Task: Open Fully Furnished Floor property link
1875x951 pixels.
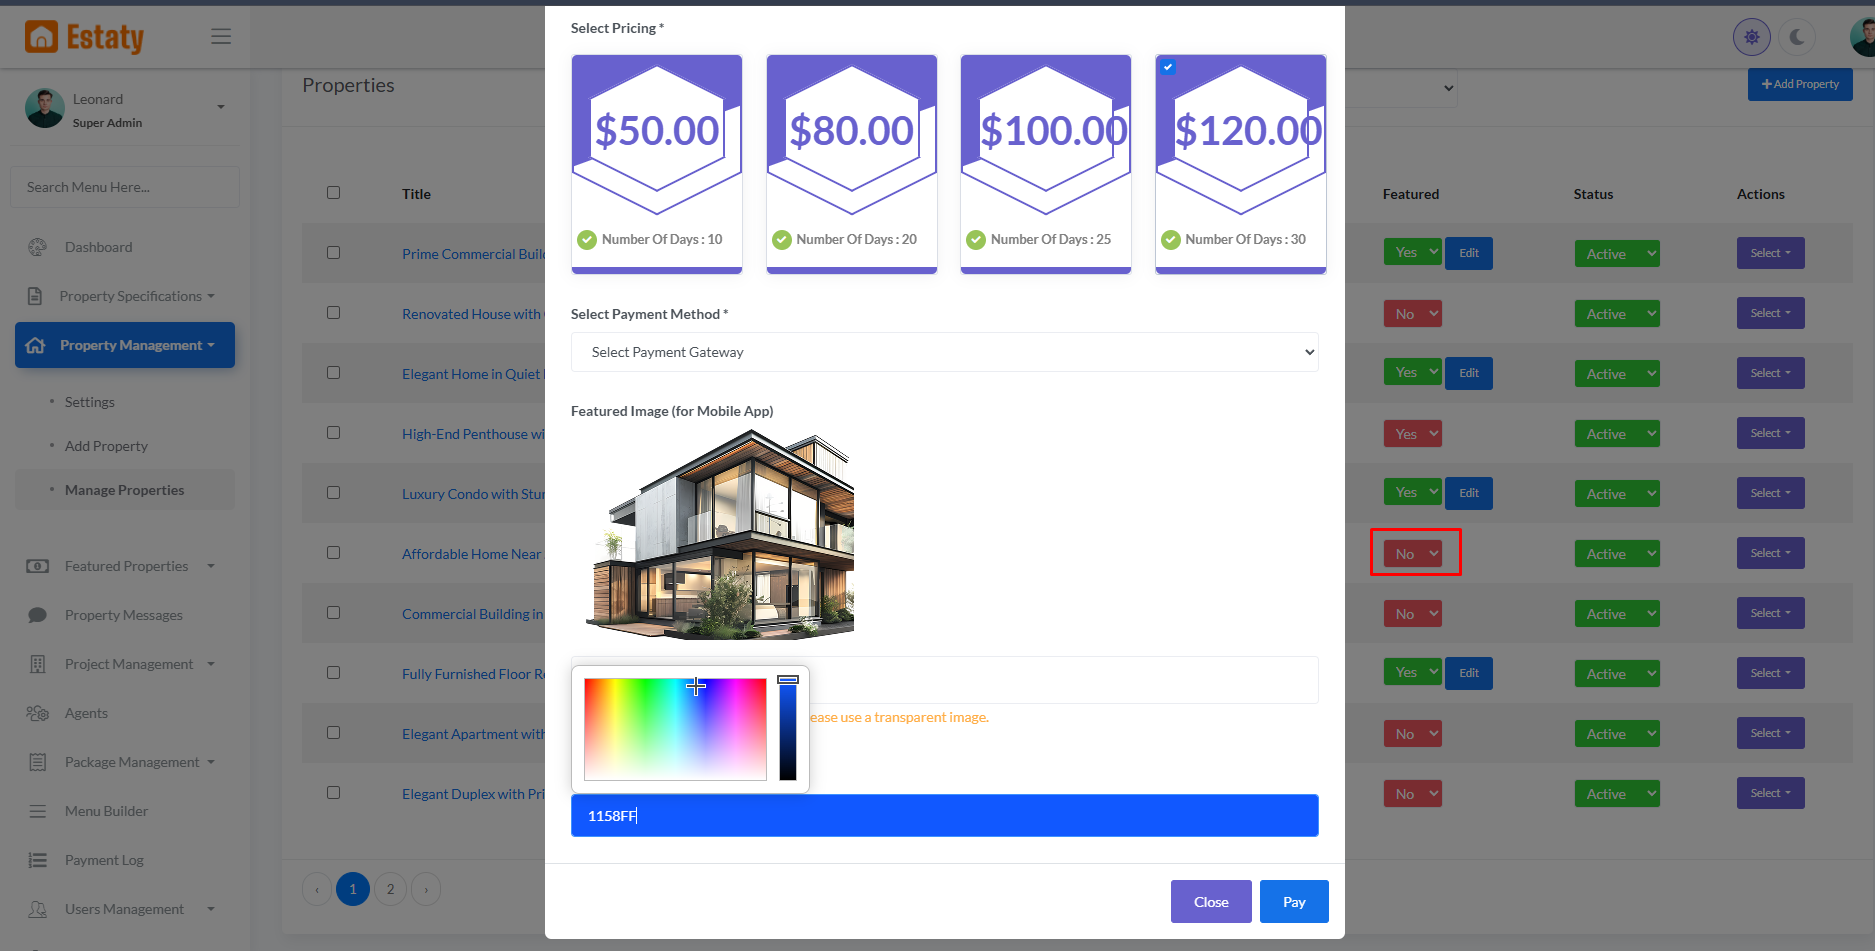Action: (474, 674)
